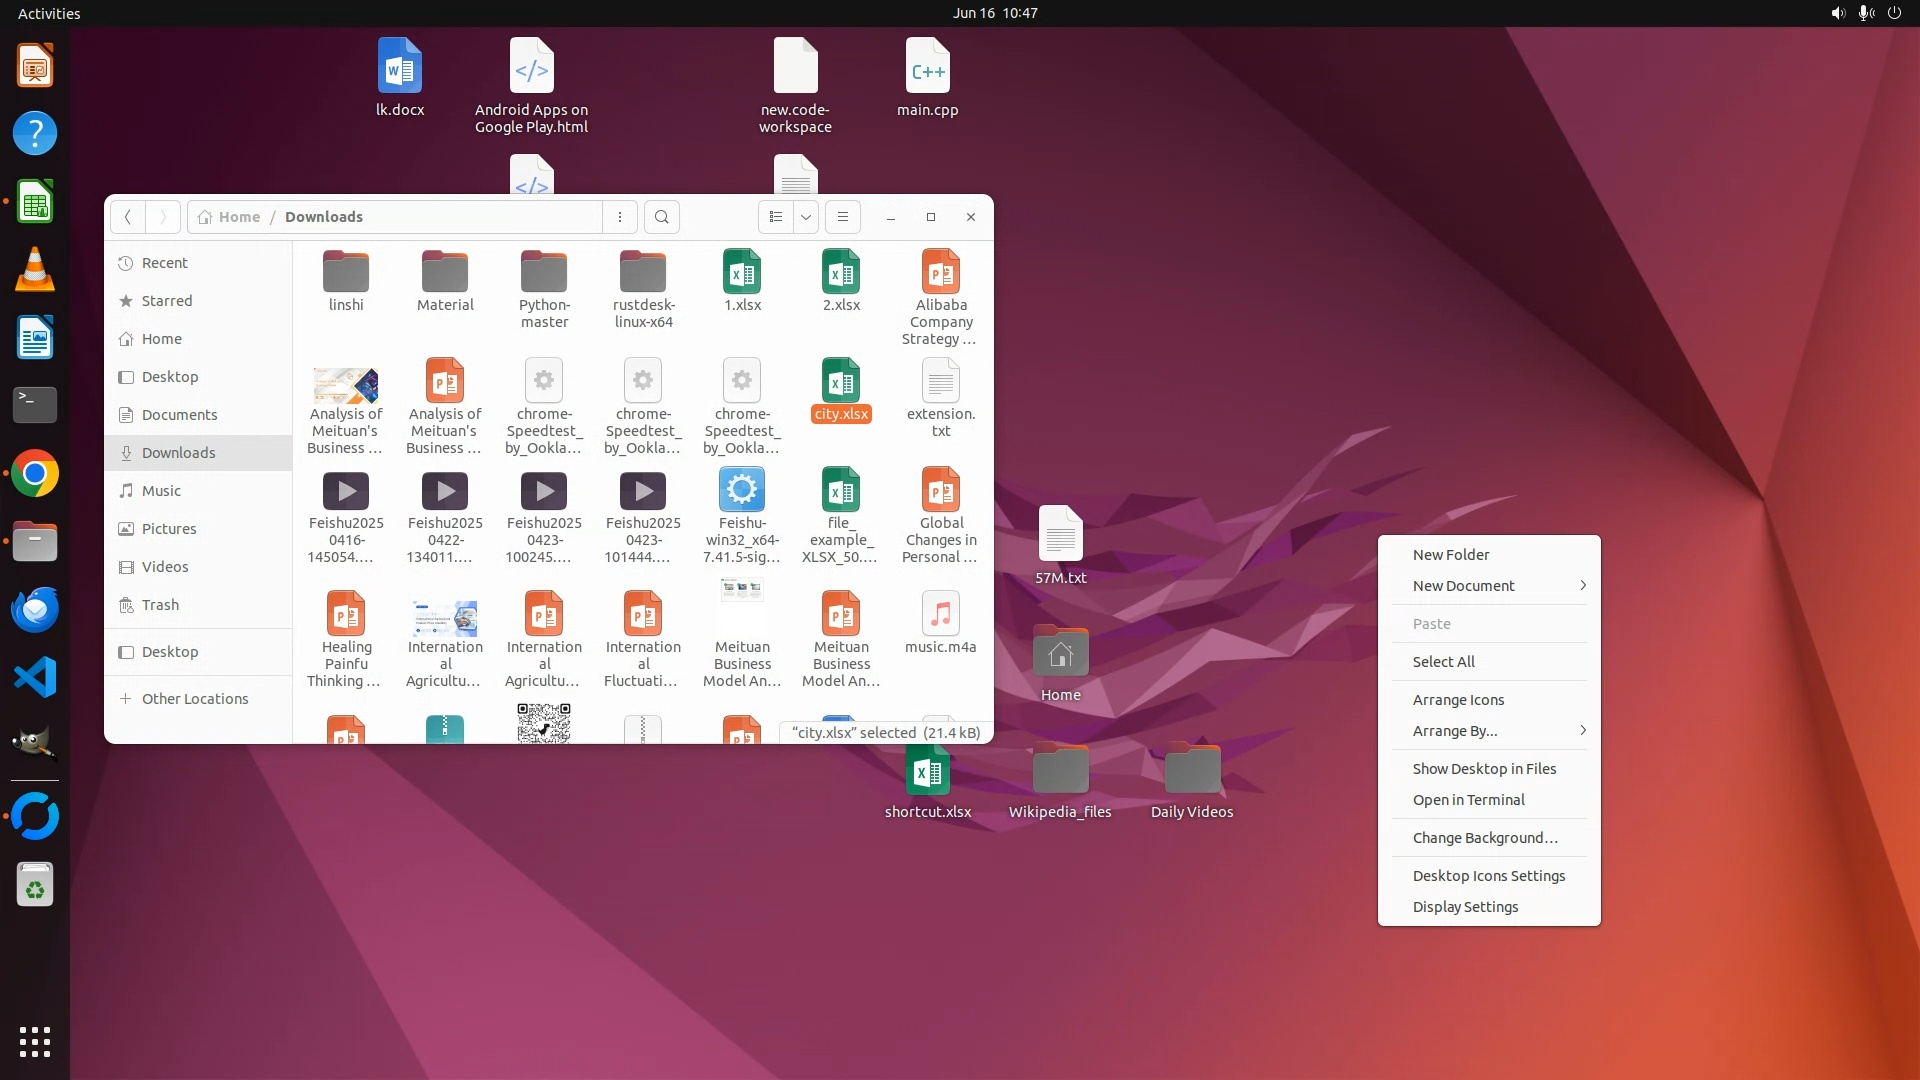The width and height of the screenshot is (1920, 1080).
Task: Click the search icon in Files toolbar
Action: pos(661,217)
